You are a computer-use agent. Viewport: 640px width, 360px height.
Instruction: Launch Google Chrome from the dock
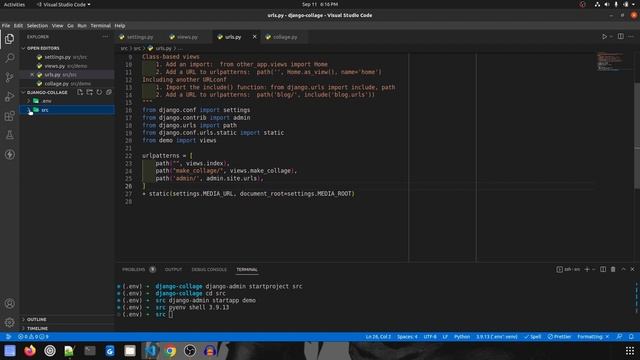(x=170, y=351)
